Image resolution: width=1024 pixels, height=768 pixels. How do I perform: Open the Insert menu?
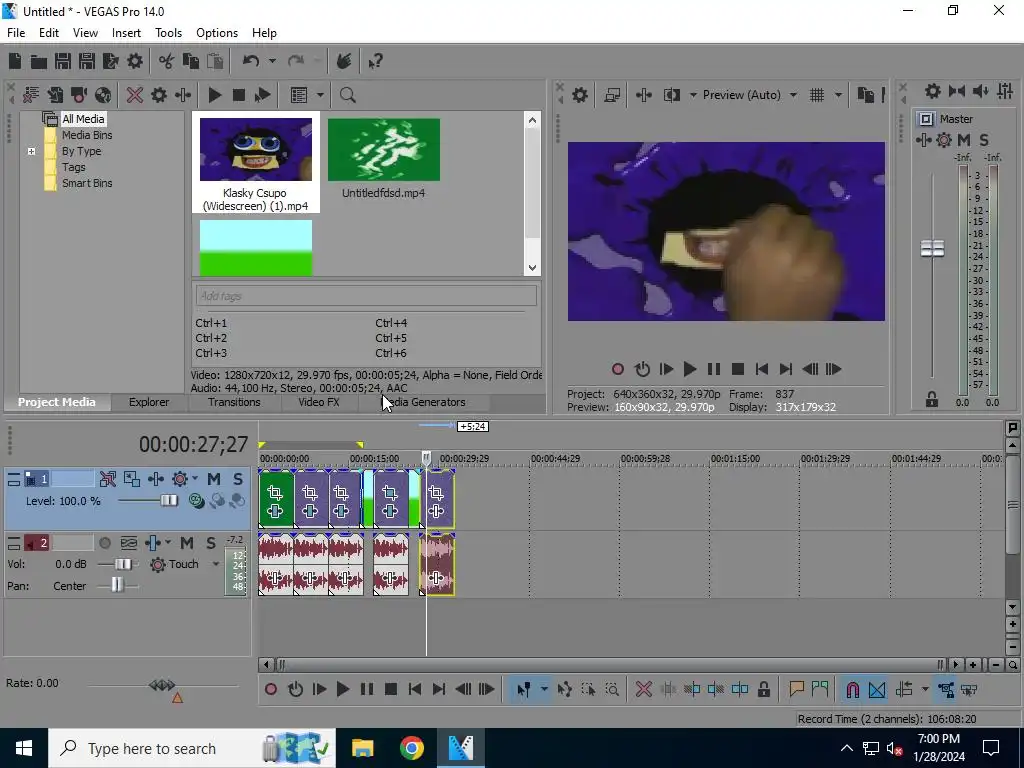[126, 33]
